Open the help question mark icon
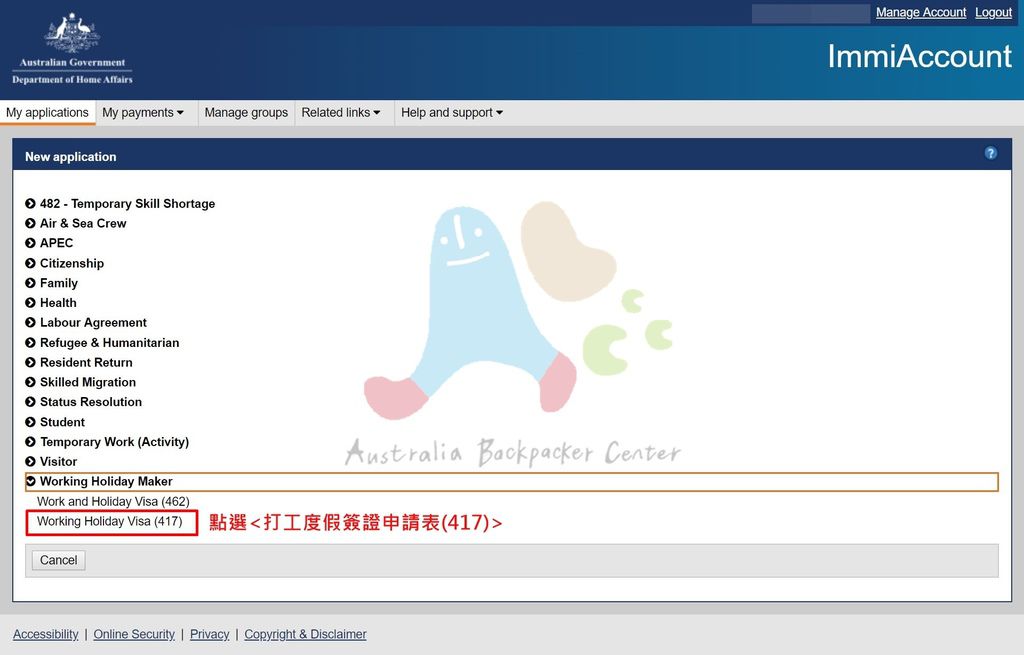 click(991, 153)
